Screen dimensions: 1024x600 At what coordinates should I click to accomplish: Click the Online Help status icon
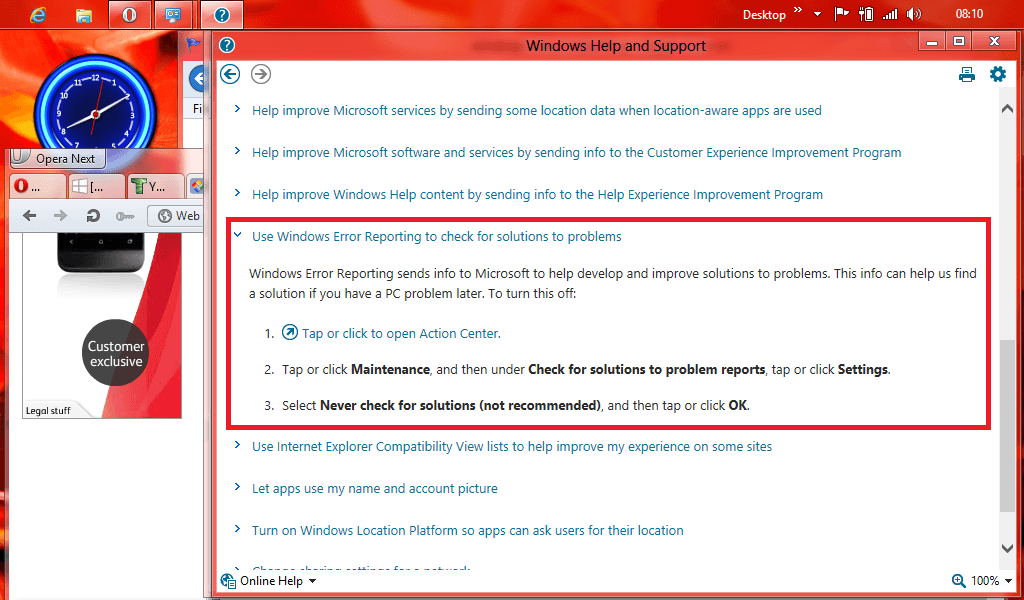[228, 580]
